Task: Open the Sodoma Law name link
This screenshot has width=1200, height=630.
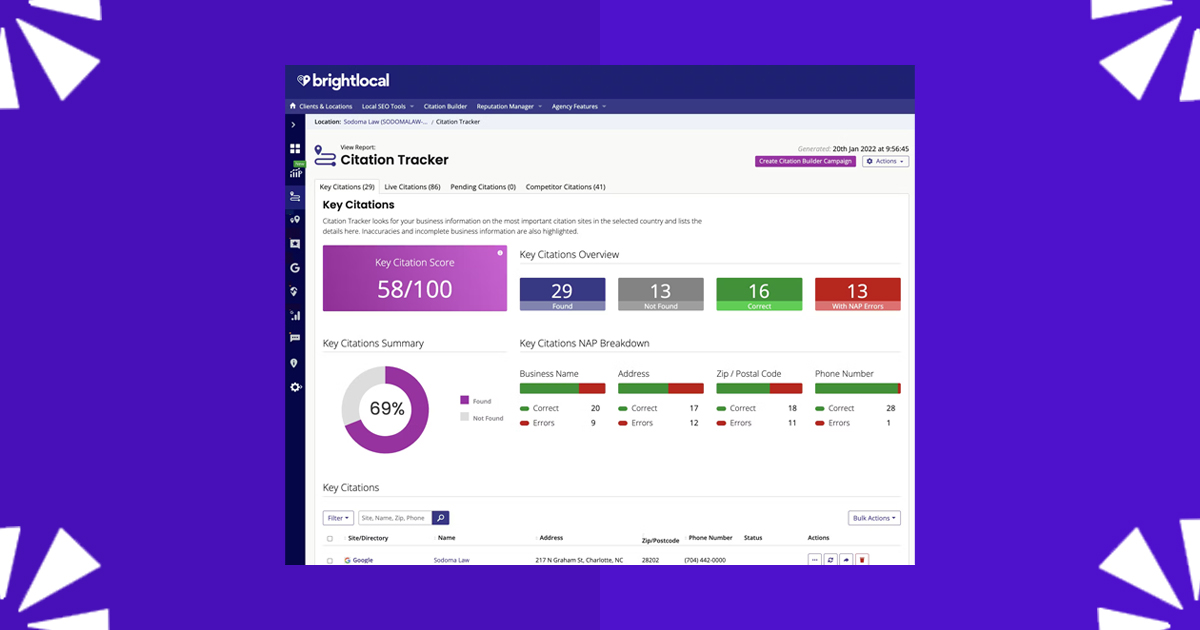Action: 450,560
